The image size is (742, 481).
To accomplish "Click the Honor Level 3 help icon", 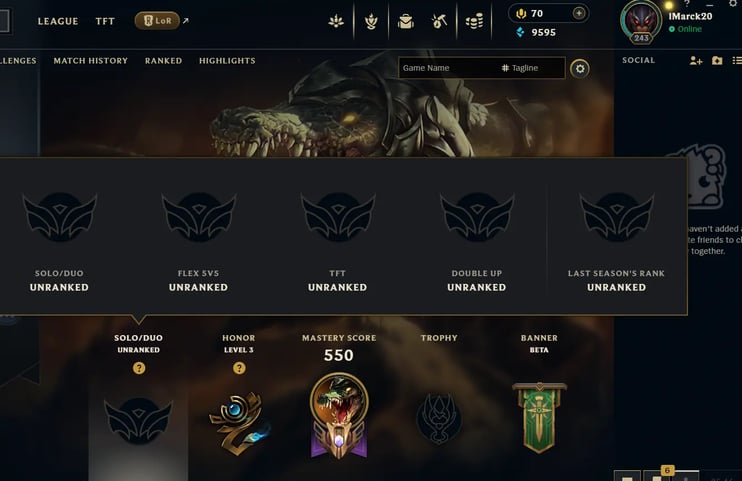I will point(239,368).
